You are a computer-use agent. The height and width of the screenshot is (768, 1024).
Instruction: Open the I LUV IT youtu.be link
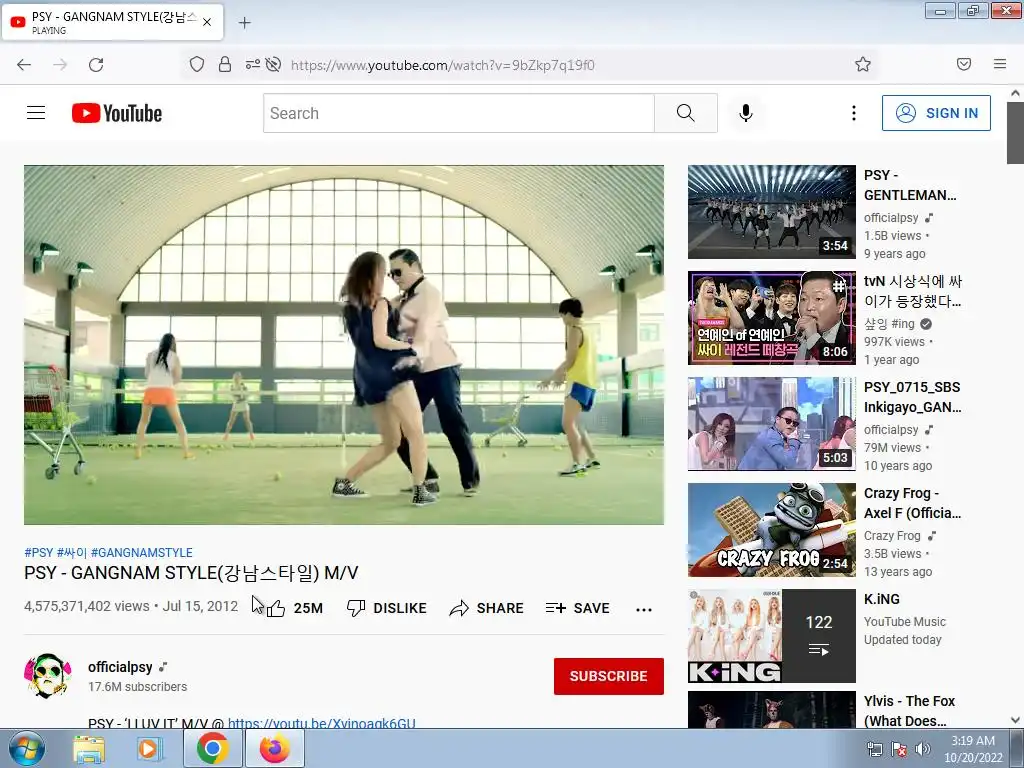click(321, 723)
